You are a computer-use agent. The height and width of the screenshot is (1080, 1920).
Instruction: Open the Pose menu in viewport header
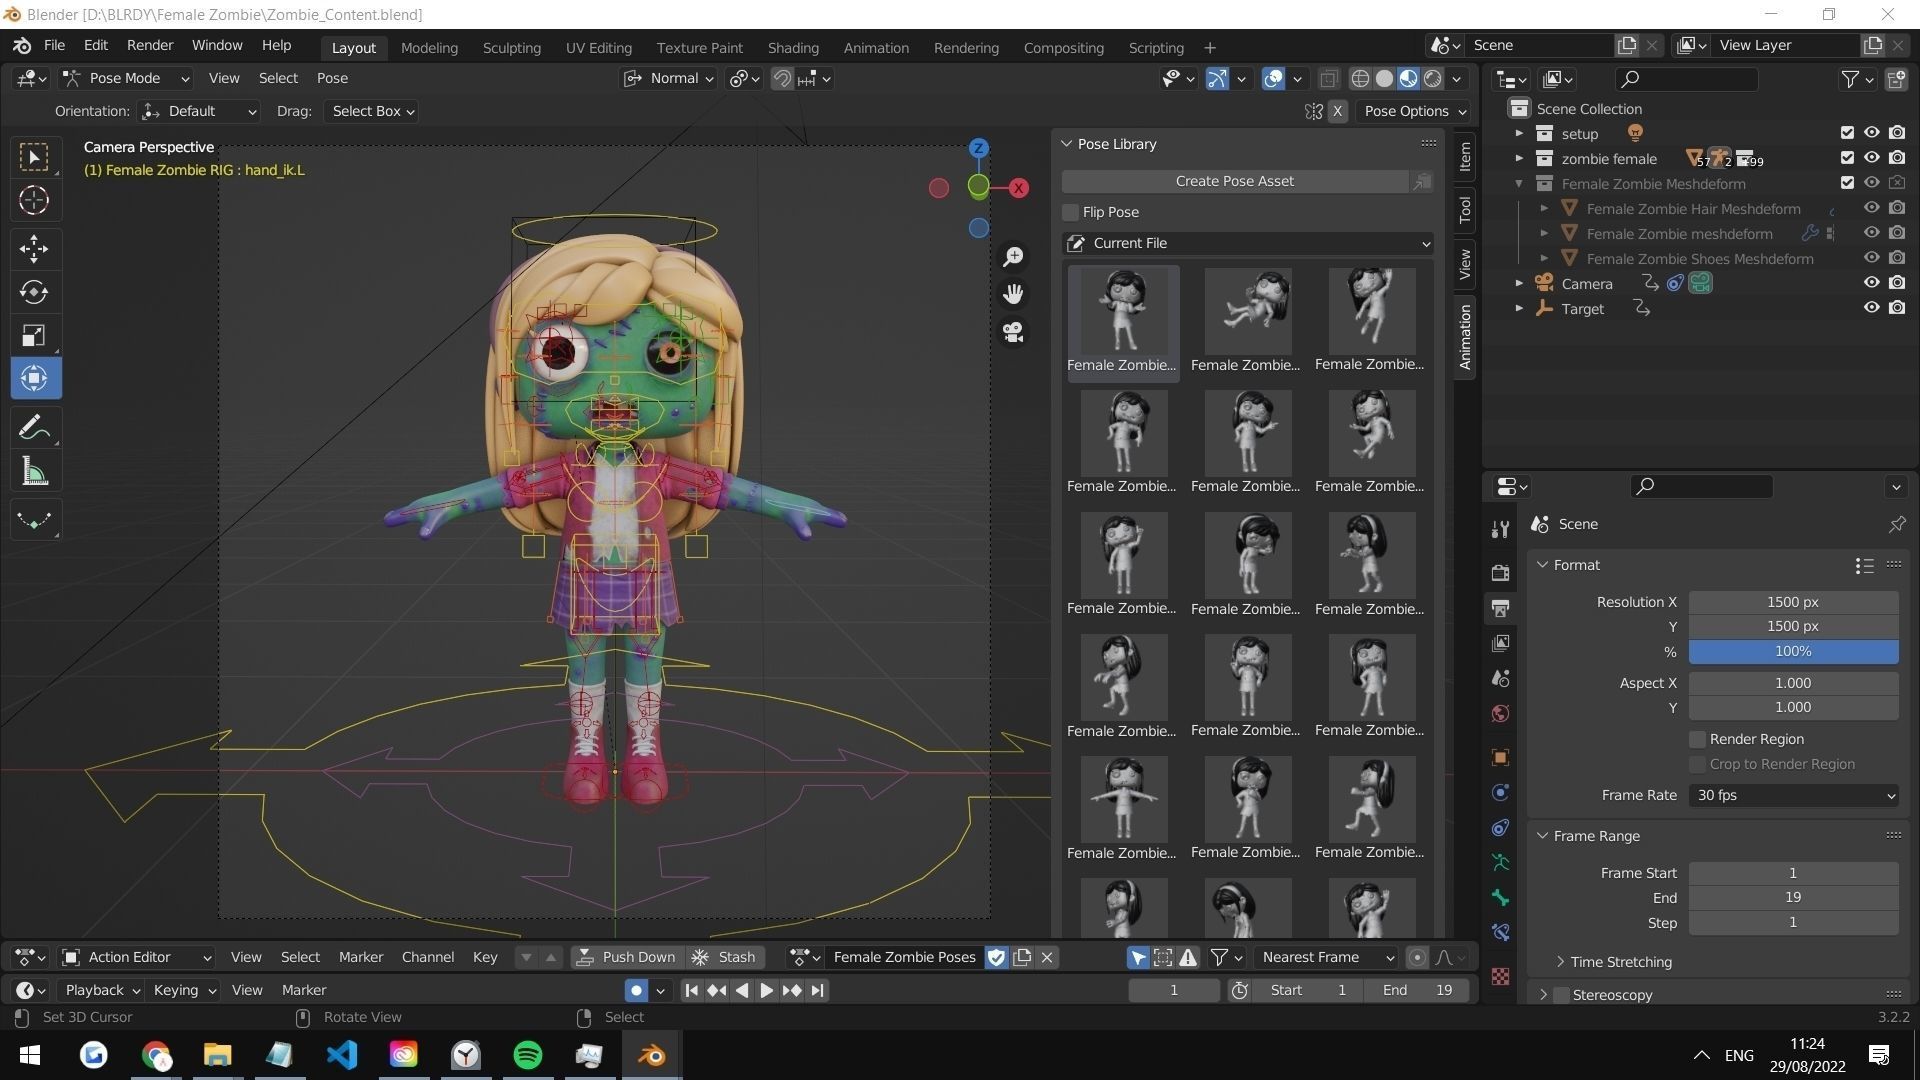332,78
